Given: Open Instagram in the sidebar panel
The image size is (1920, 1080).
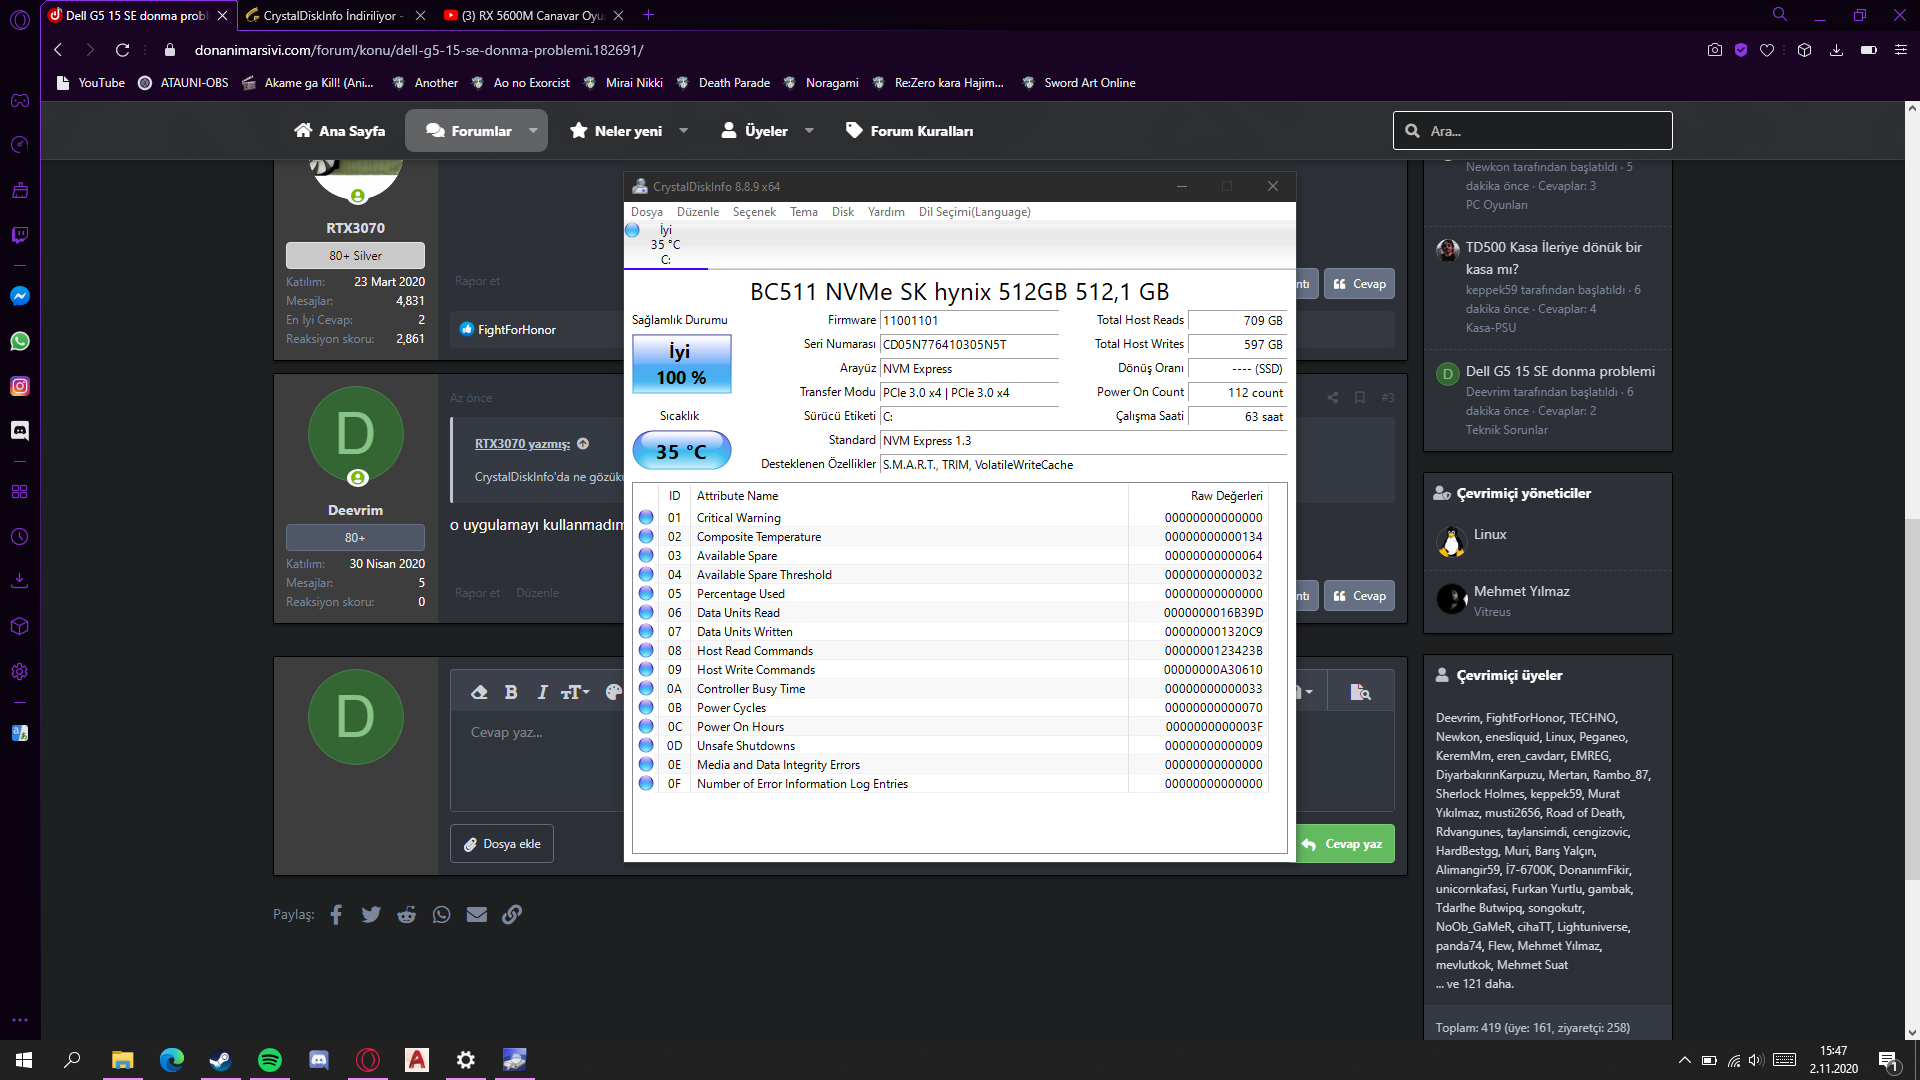Looking at the screenshot, I should point(19,386).
